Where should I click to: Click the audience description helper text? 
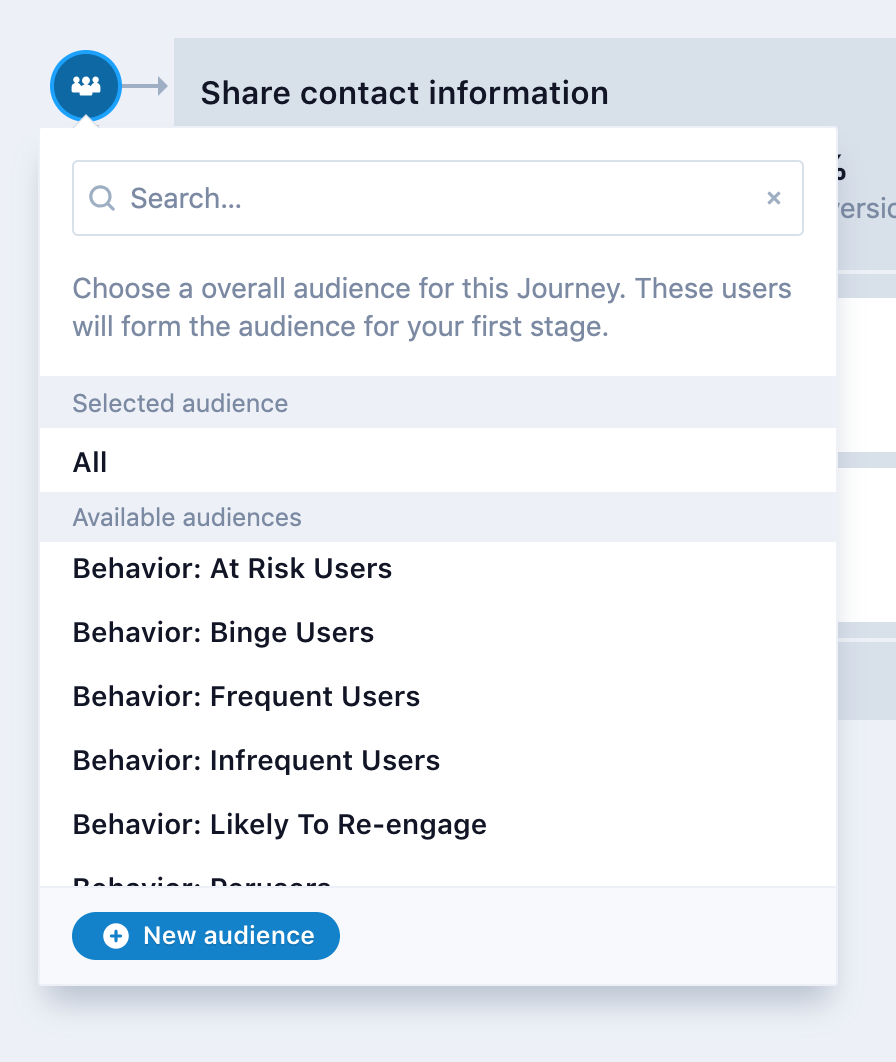point(432,307)
